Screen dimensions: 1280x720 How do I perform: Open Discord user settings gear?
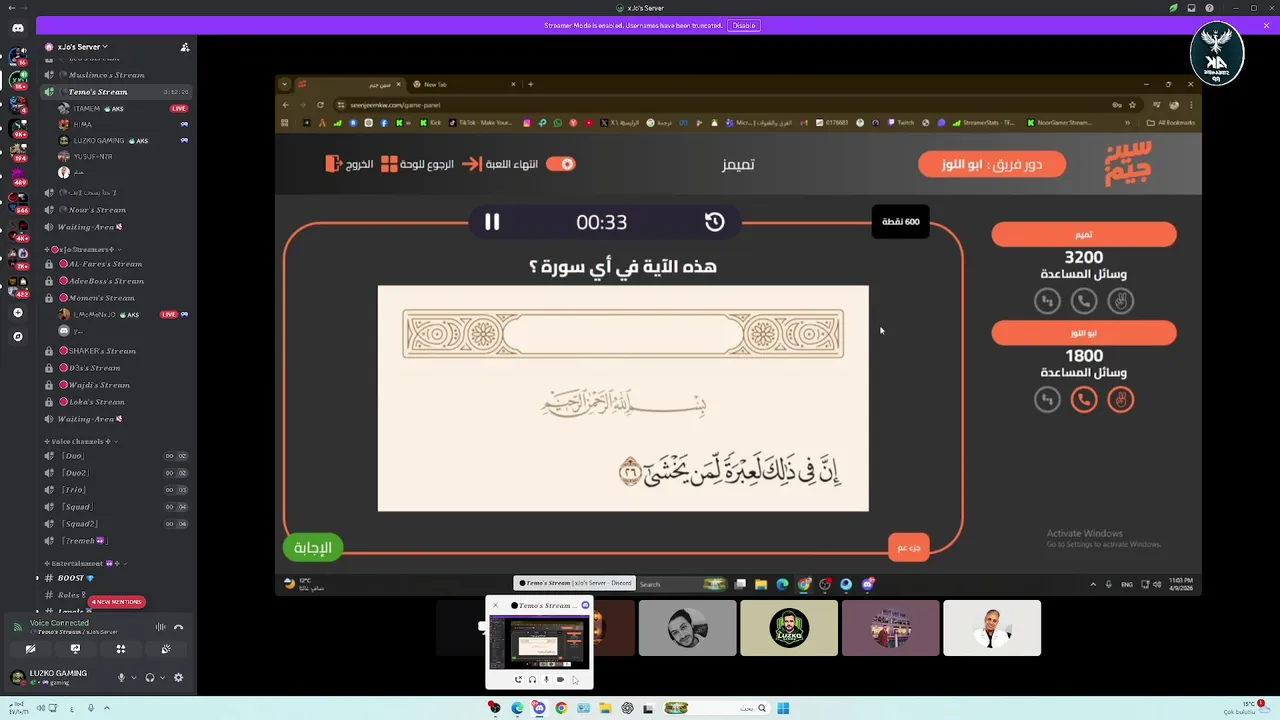[178, 677]
